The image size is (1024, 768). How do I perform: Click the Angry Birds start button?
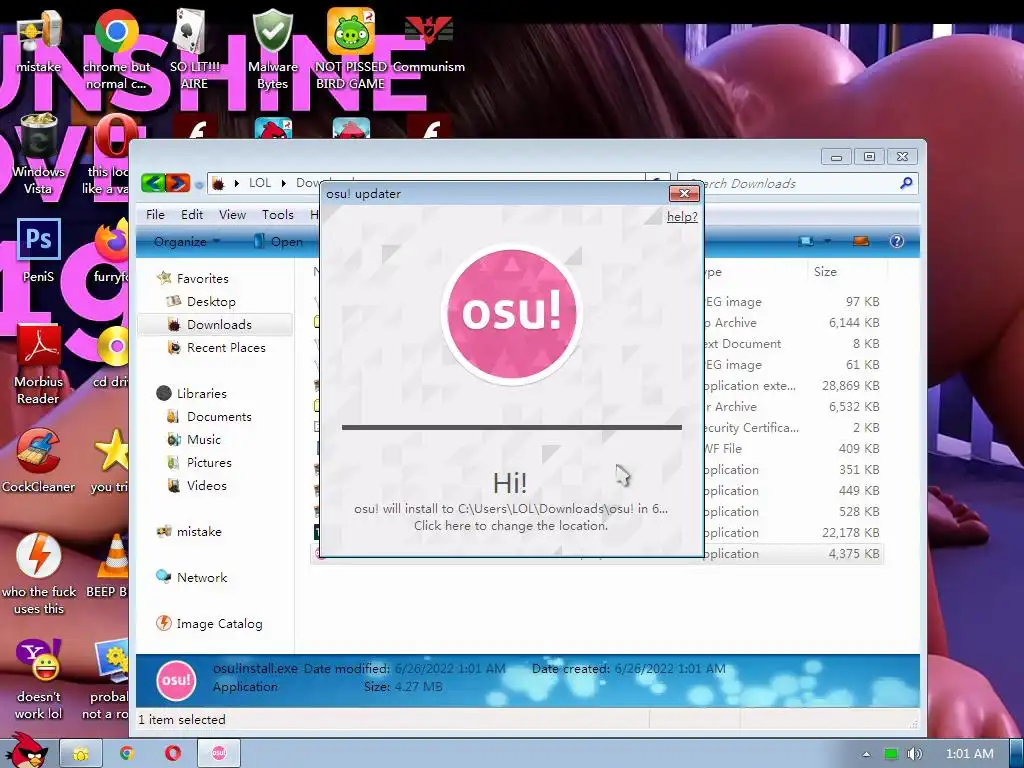tap(27, 751)
